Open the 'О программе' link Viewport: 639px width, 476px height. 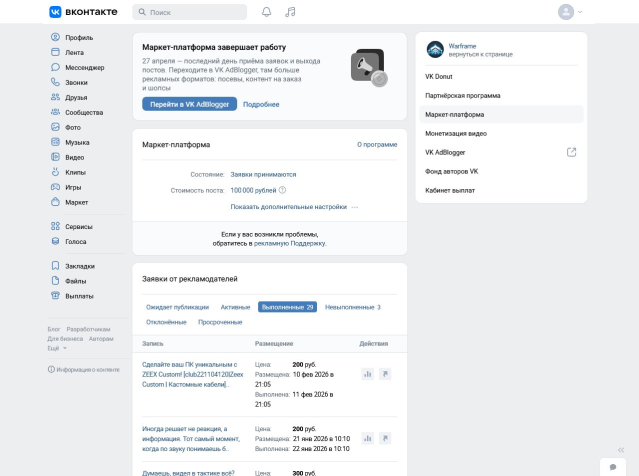377,145
